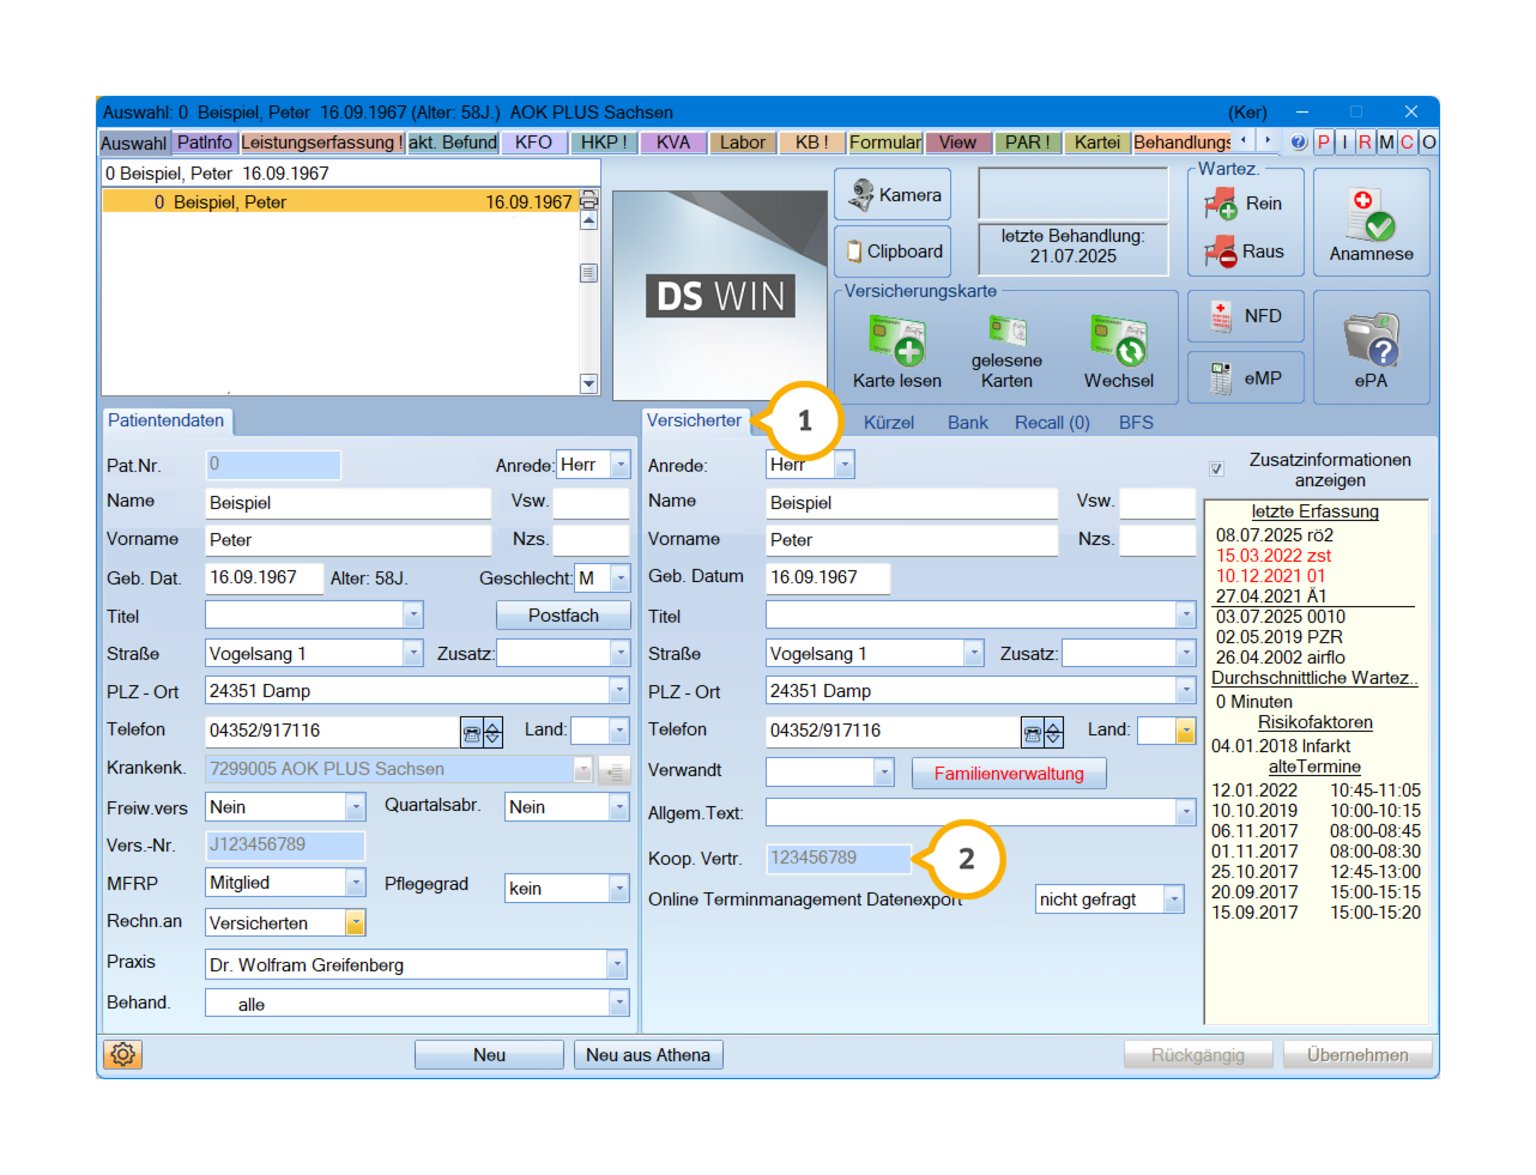Expand the Geschlecht dropdown

621,578
